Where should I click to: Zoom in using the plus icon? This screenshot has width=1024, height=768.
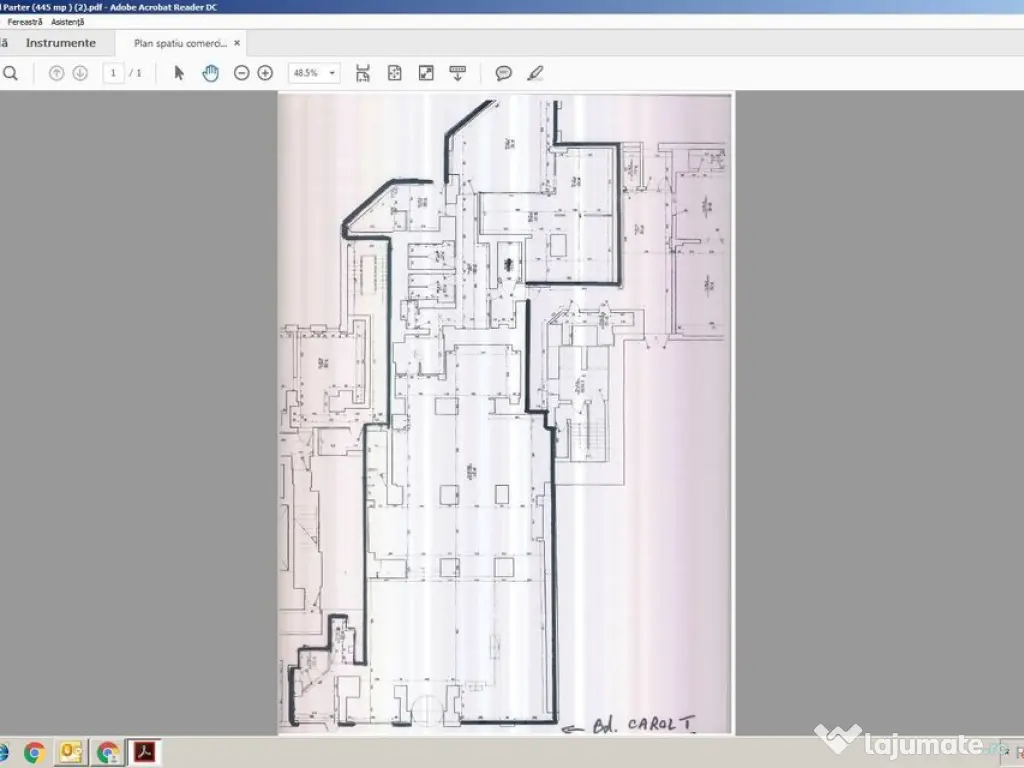pyautogui.click(x=265, y=72)
